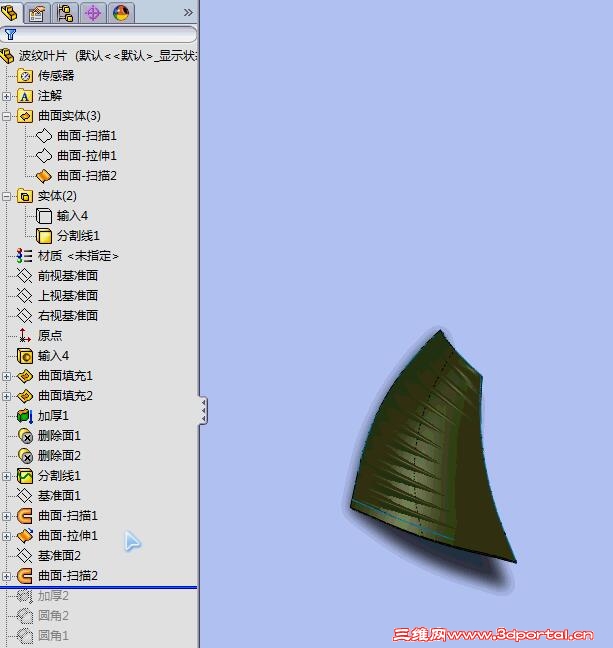Select the 基准面1 plane icon

point(24,496)
